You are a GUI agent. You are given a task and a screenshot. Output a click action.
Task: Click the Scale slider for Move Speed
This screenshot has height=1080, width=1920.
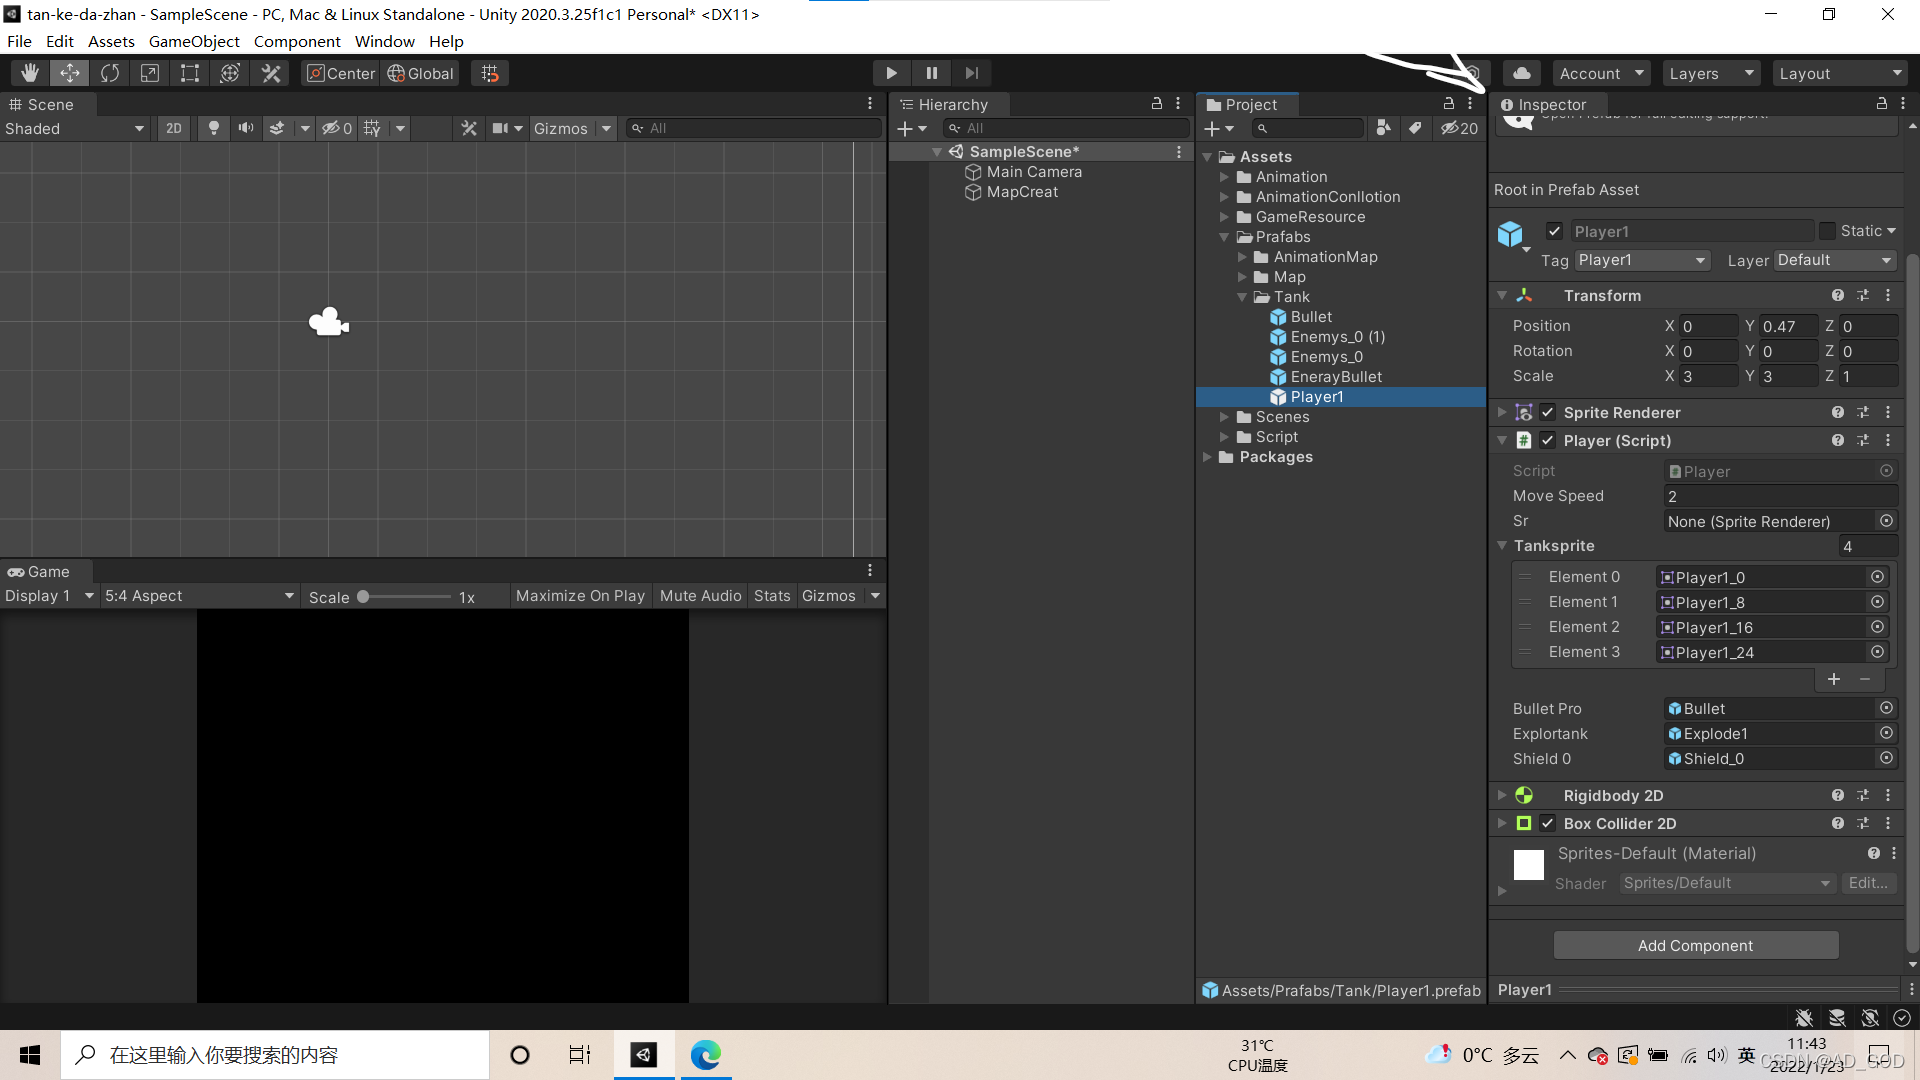pos(1559,496)
